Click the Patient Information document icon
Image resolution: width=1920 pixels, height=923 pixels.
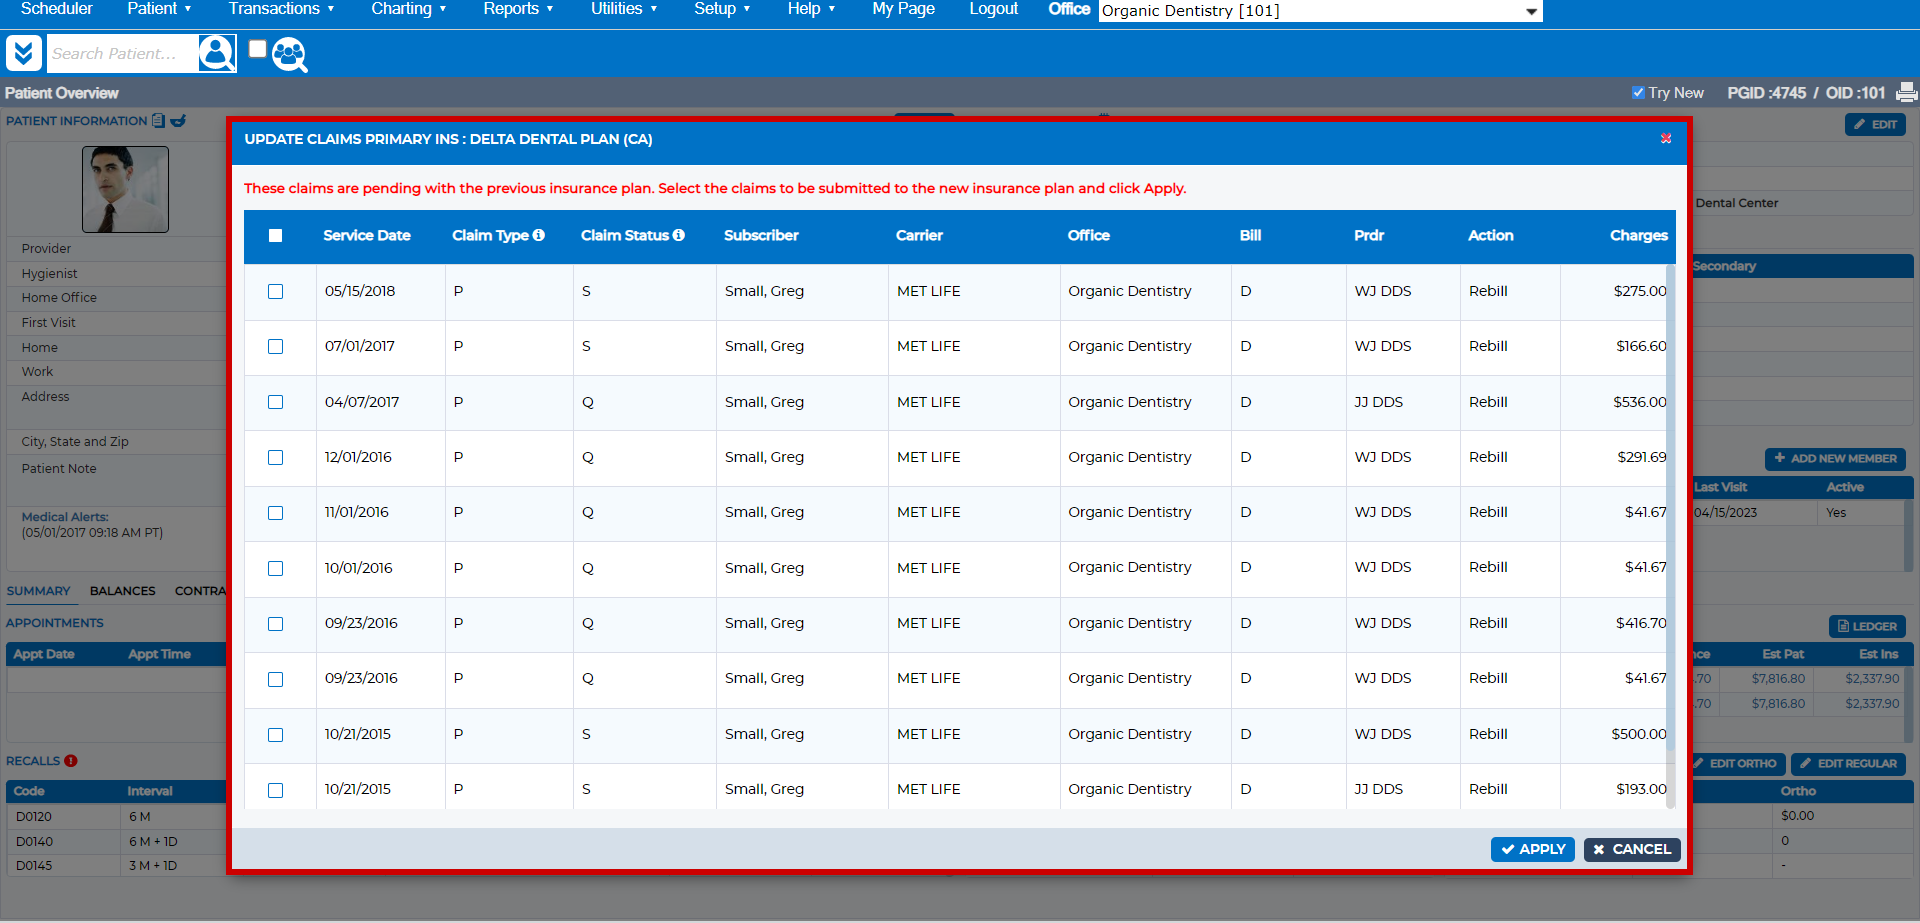click(x=158, y=121)
